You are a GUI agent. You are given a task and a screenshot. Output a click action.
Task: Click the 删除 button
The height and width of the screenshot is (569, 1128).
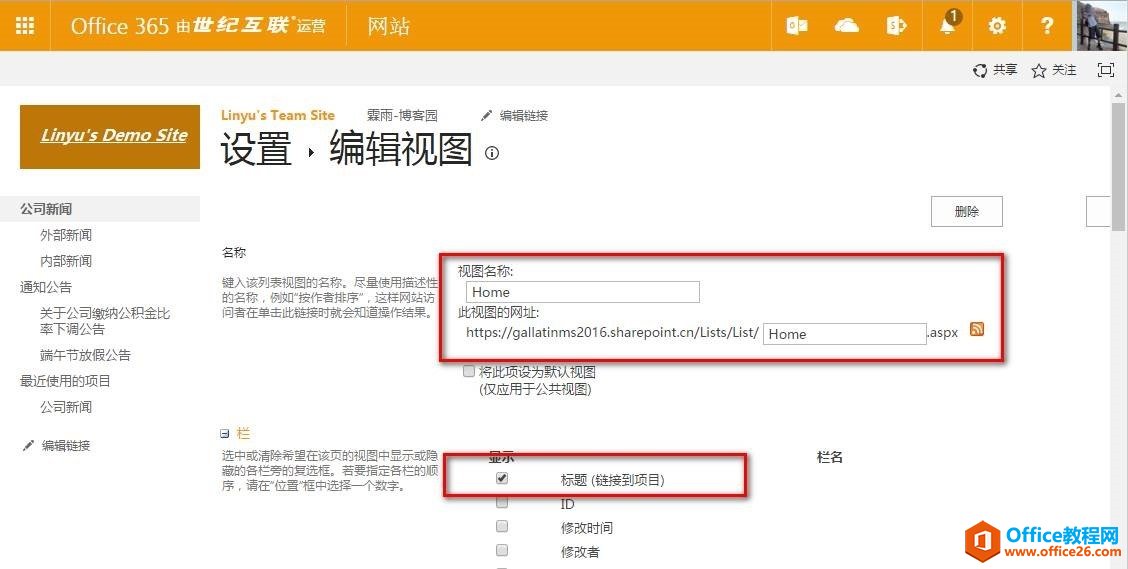click(x=967, y=211)
